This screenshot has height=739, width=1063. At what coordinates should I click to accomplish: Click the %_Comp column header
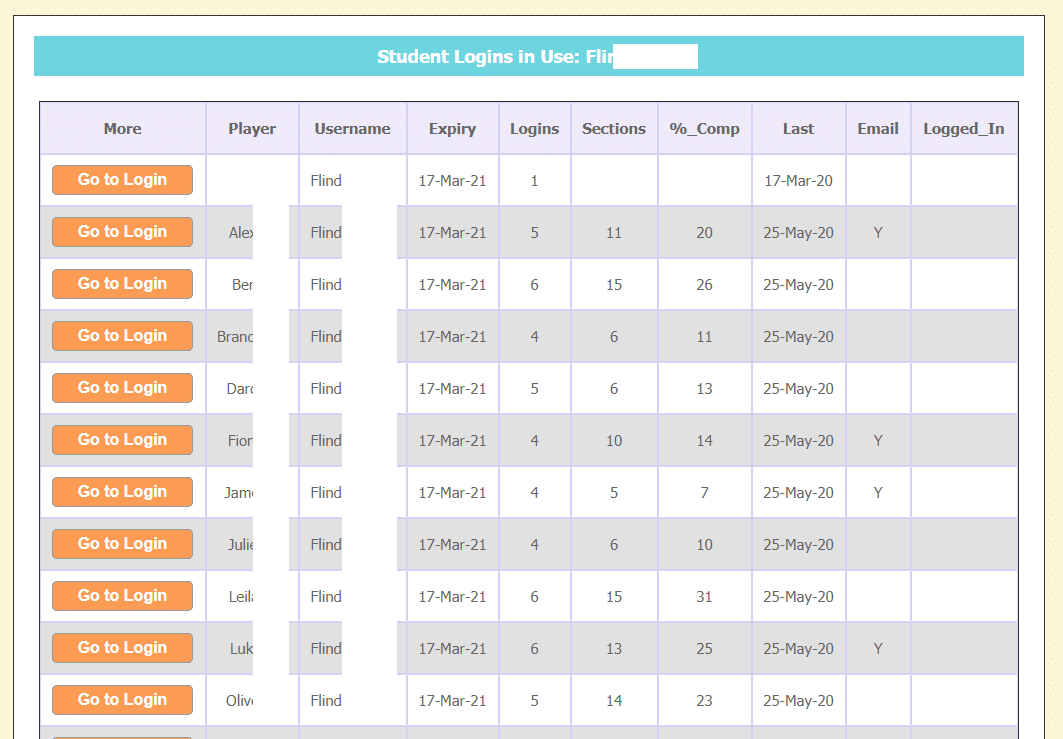click(x=704, y=129)
